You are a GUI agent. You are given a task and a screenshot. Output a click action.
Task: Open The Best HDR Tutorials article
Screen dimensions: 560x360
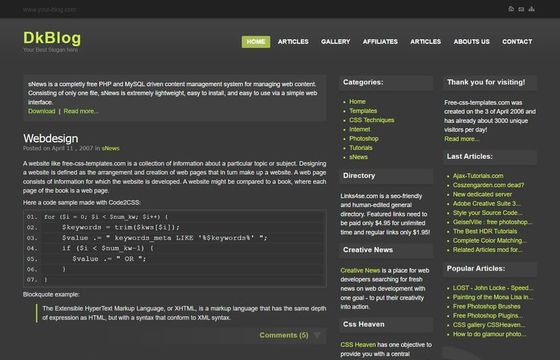click(x=485, y=231)
